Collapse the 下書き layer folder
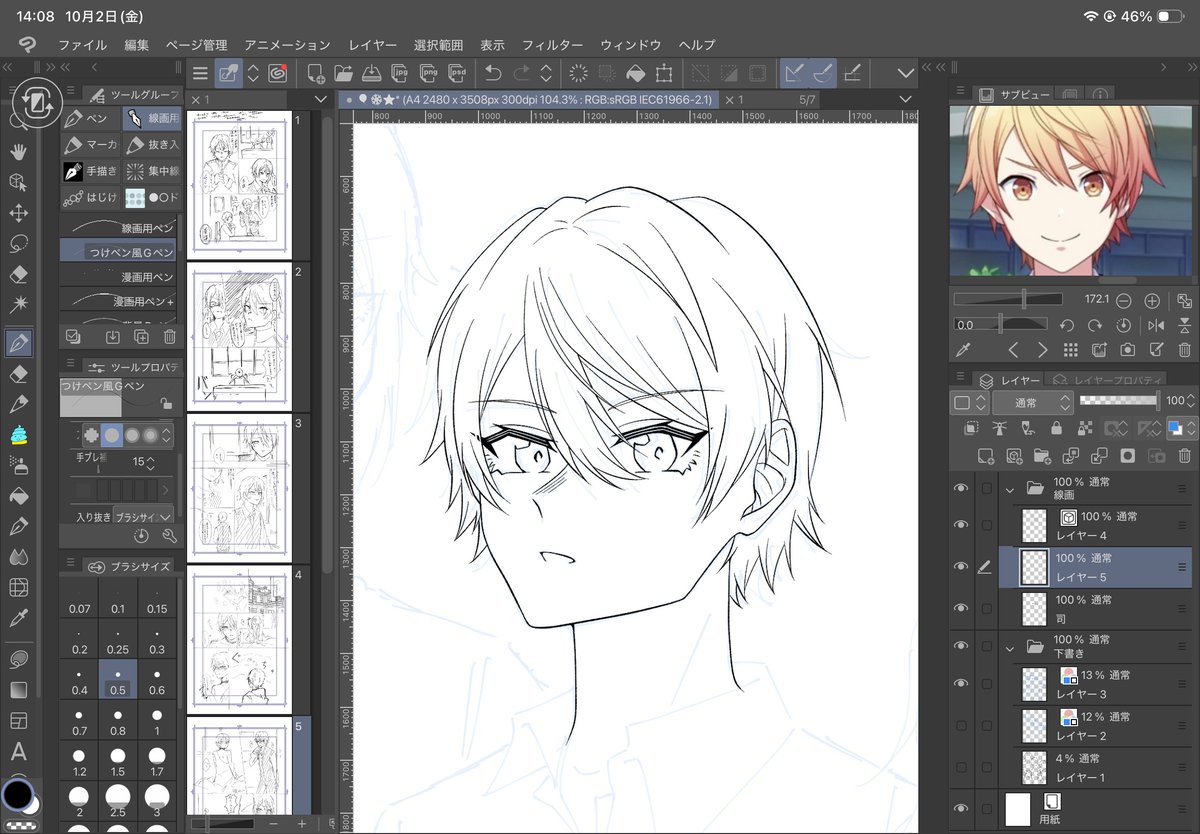The image size is (1200, 834). tap(1010, 647)
